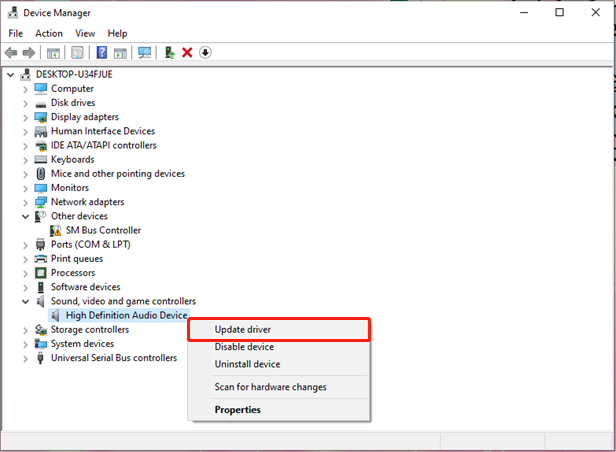Open the Help menu

tap(117, 33)
